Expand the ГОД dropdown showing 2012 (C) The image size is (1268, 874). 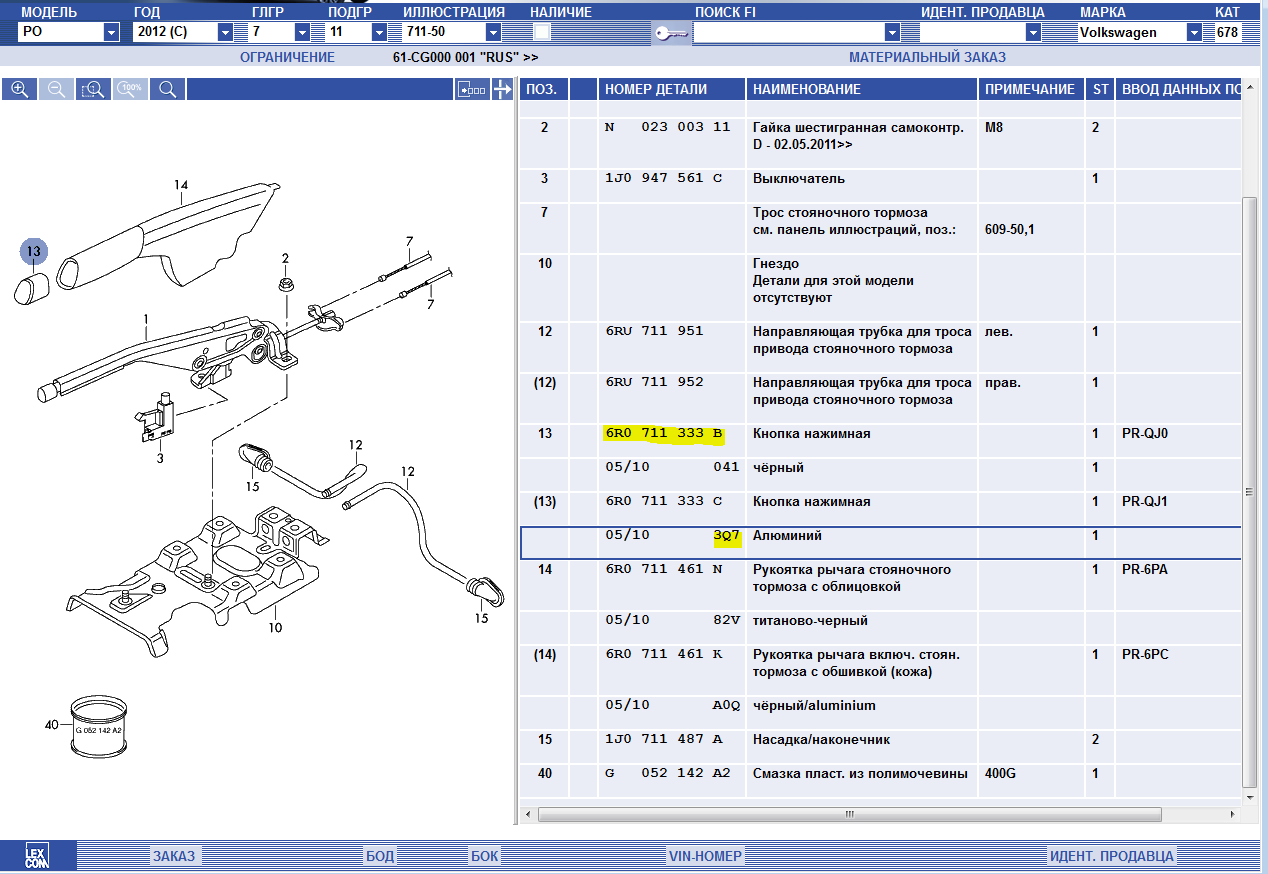(x=225, y=32)
